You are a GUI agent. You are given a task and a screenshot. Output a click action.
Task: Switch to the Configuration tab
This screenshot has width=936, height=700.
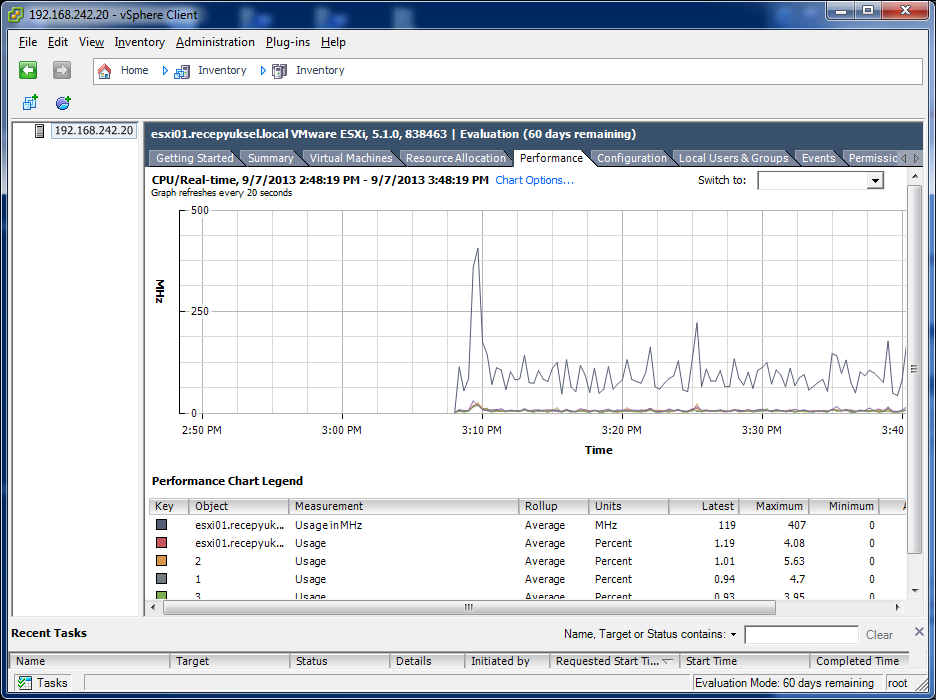tap(632, 158)
